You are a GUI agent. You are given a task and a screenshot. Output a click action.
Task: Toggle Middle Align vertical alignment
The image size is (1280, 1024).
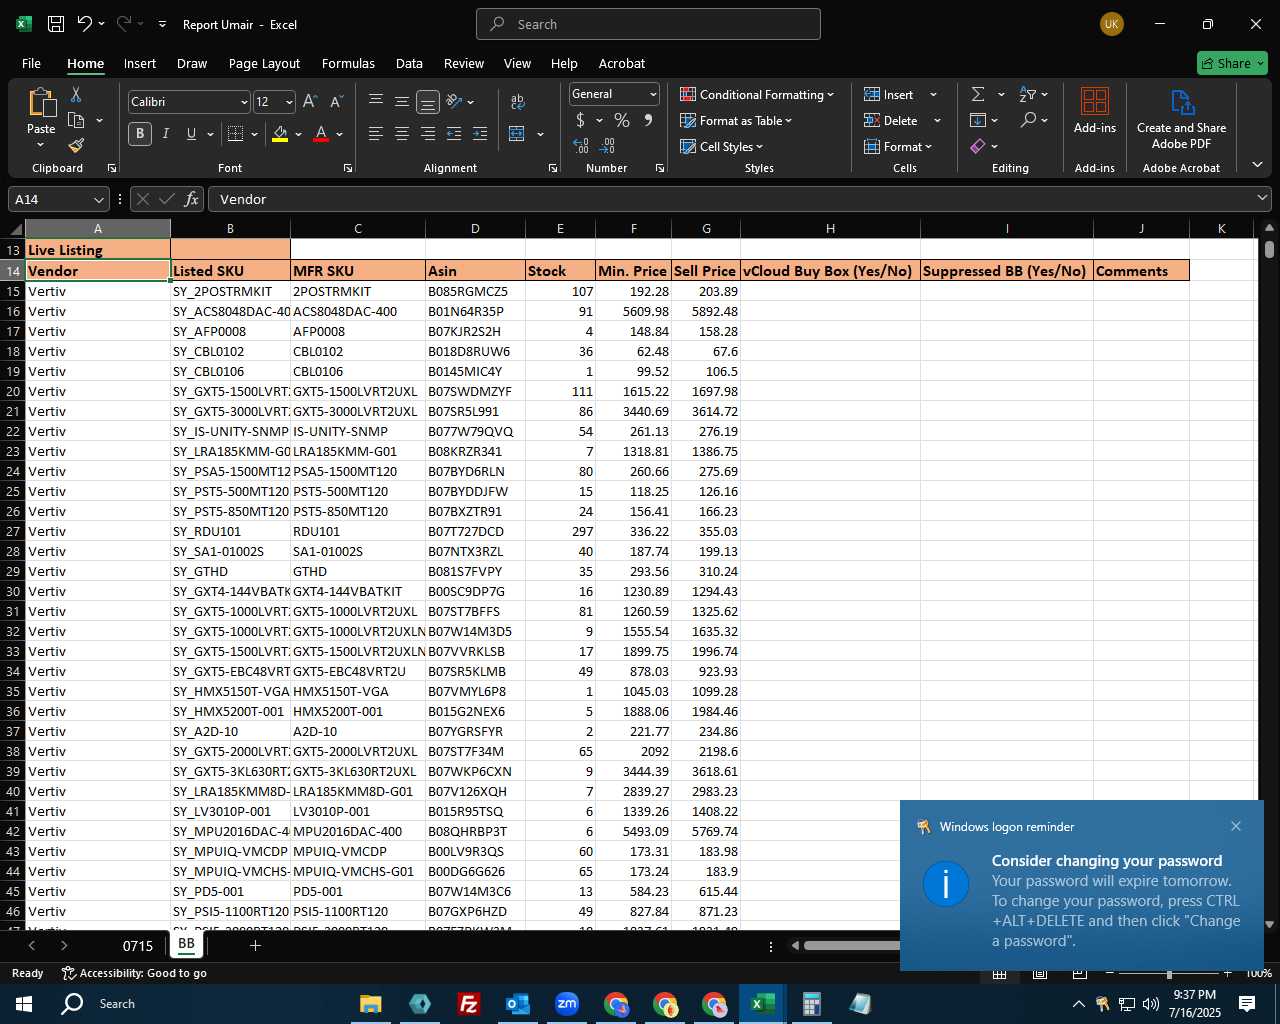(402, 102)
